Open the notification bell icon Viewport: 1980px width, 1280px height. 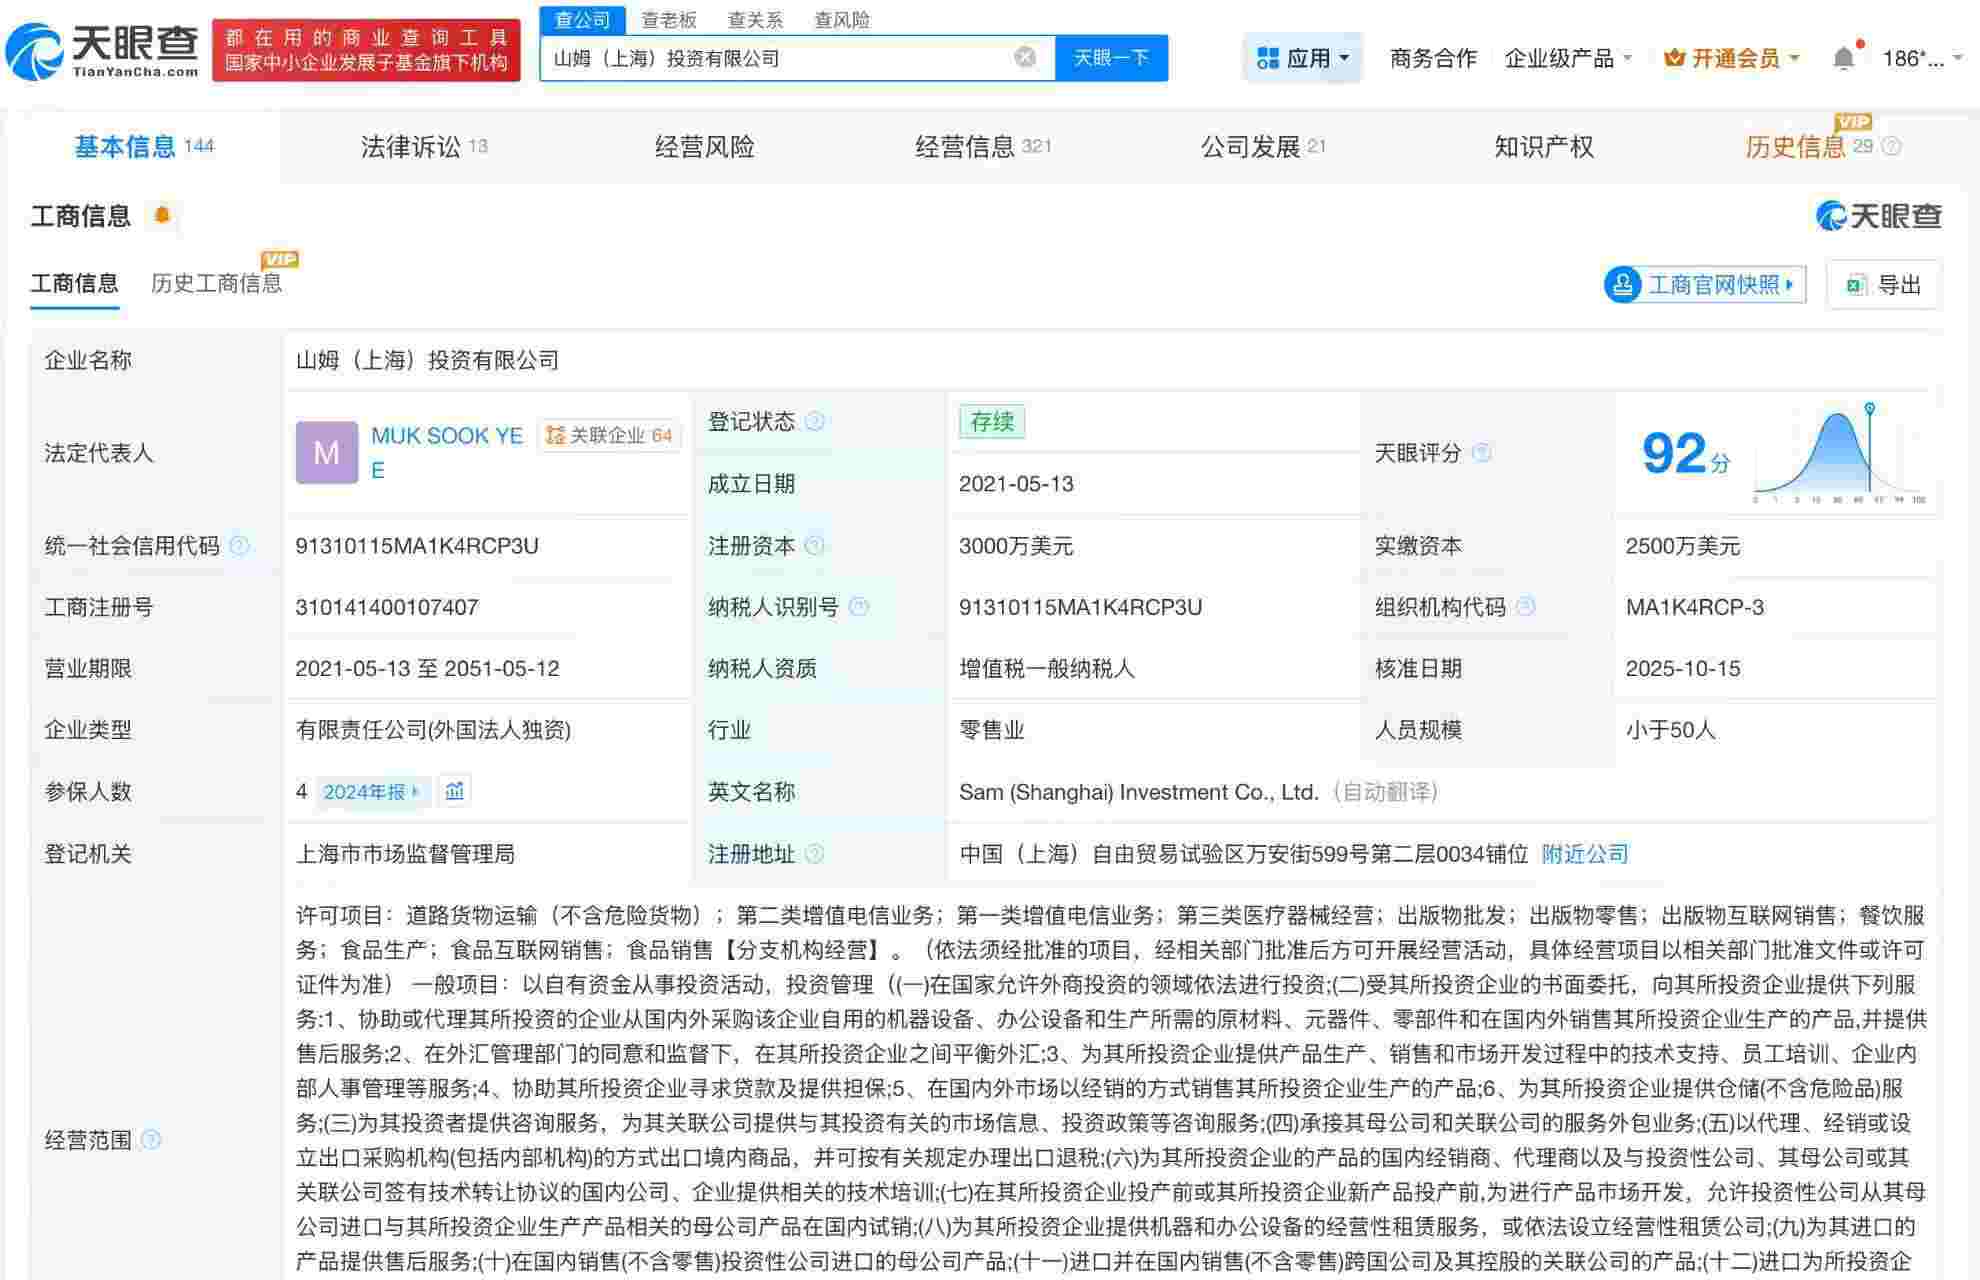[1844, 57]
